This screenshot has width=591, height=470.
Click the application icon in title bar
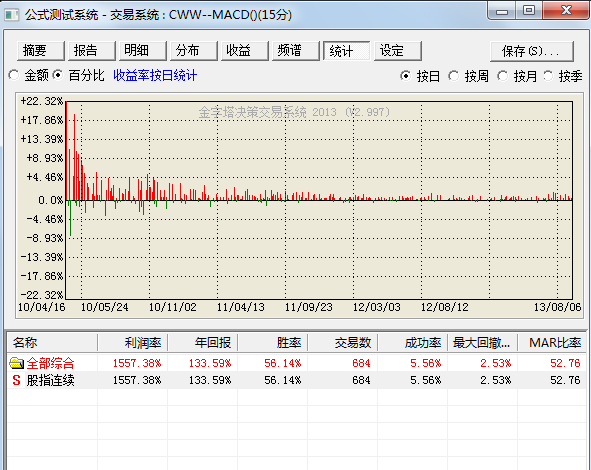click(x=12, y=15)
